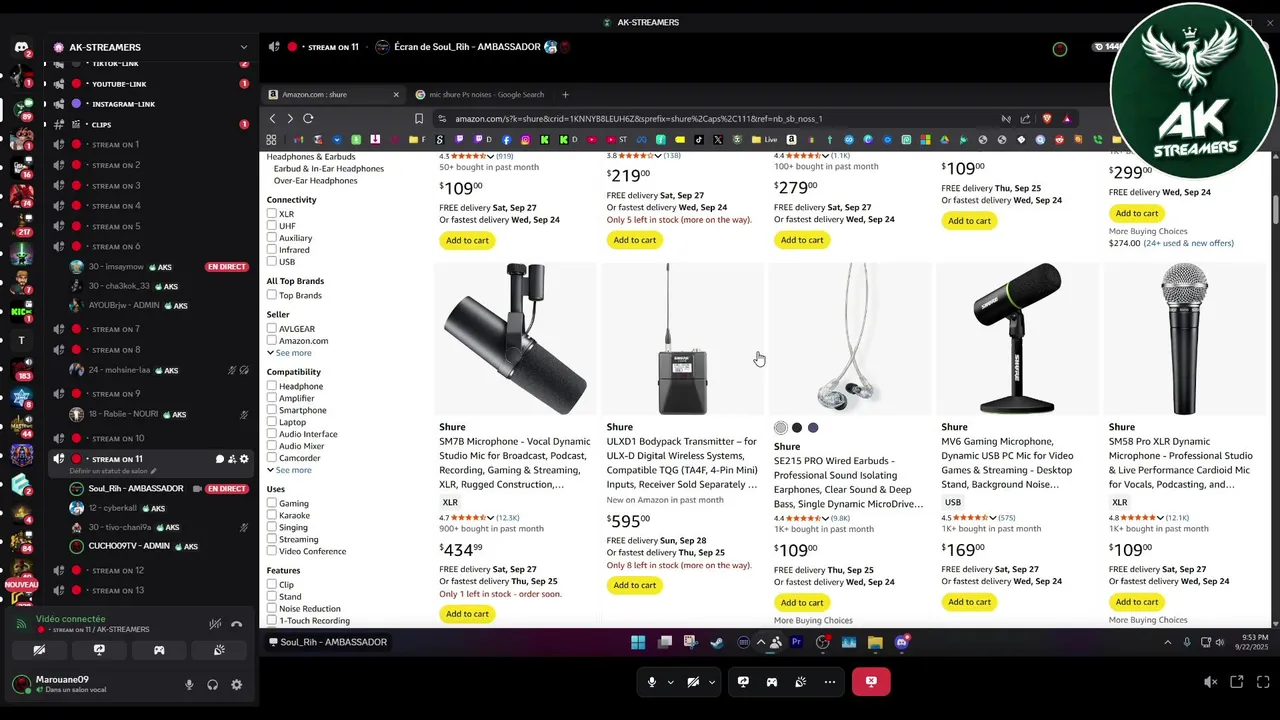Check Headphone compatibility filter
This screenshot has width=1280, height=720.
click(272, 386)
